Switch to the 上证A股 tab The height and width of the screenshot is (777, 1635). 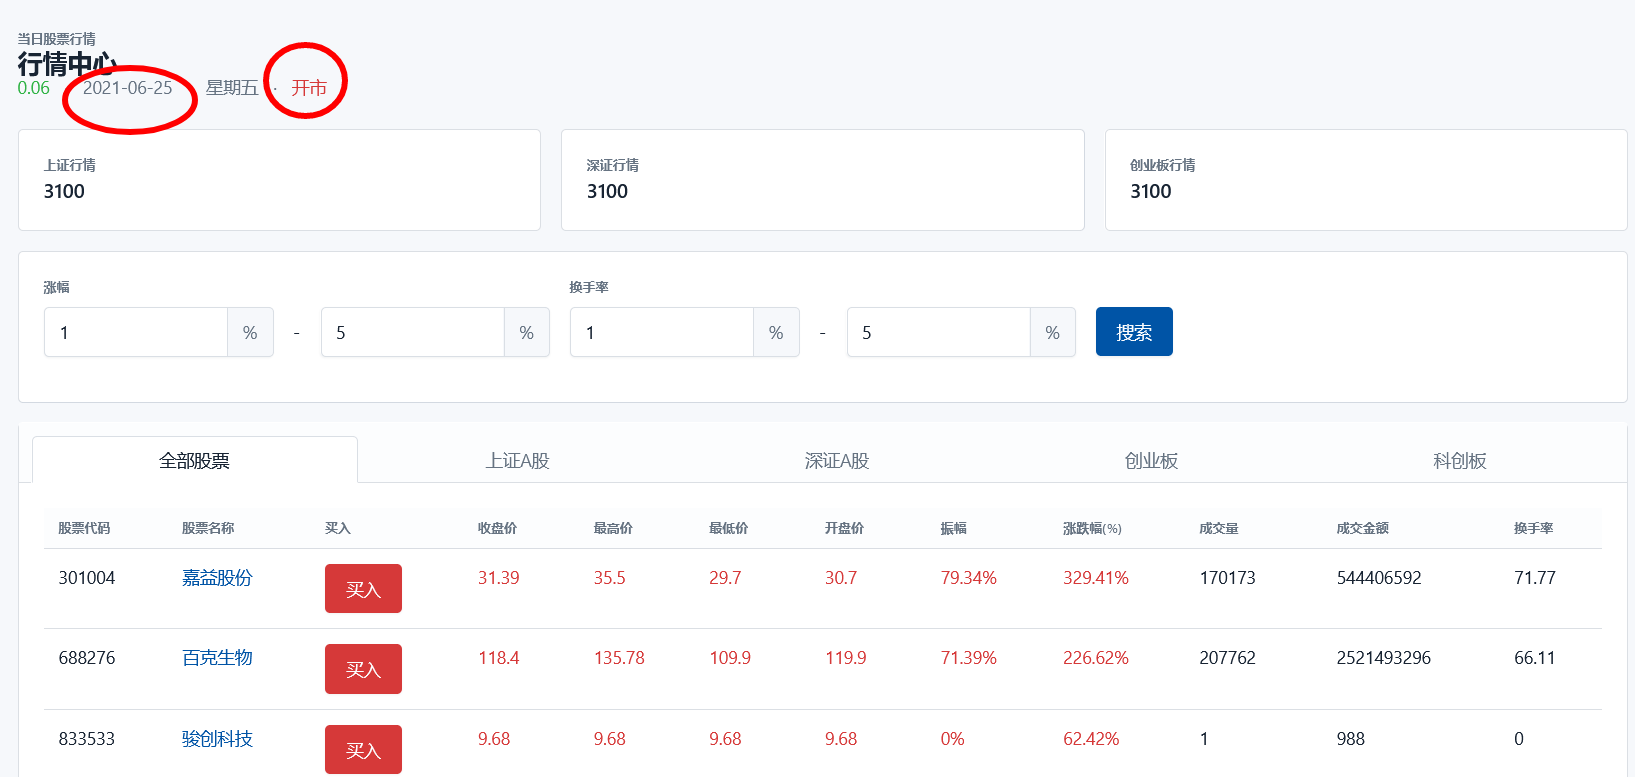[517, 461]
